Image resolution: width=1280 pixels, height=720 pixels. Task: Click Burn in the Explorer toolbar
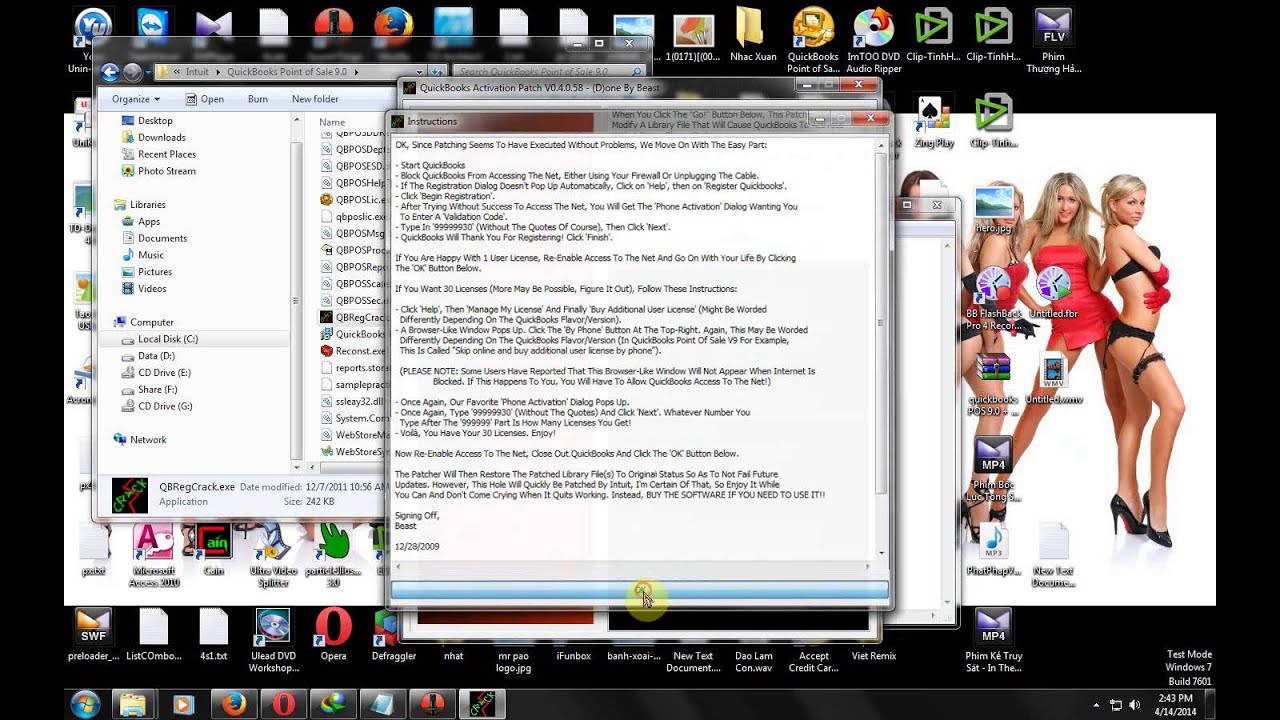257,99
